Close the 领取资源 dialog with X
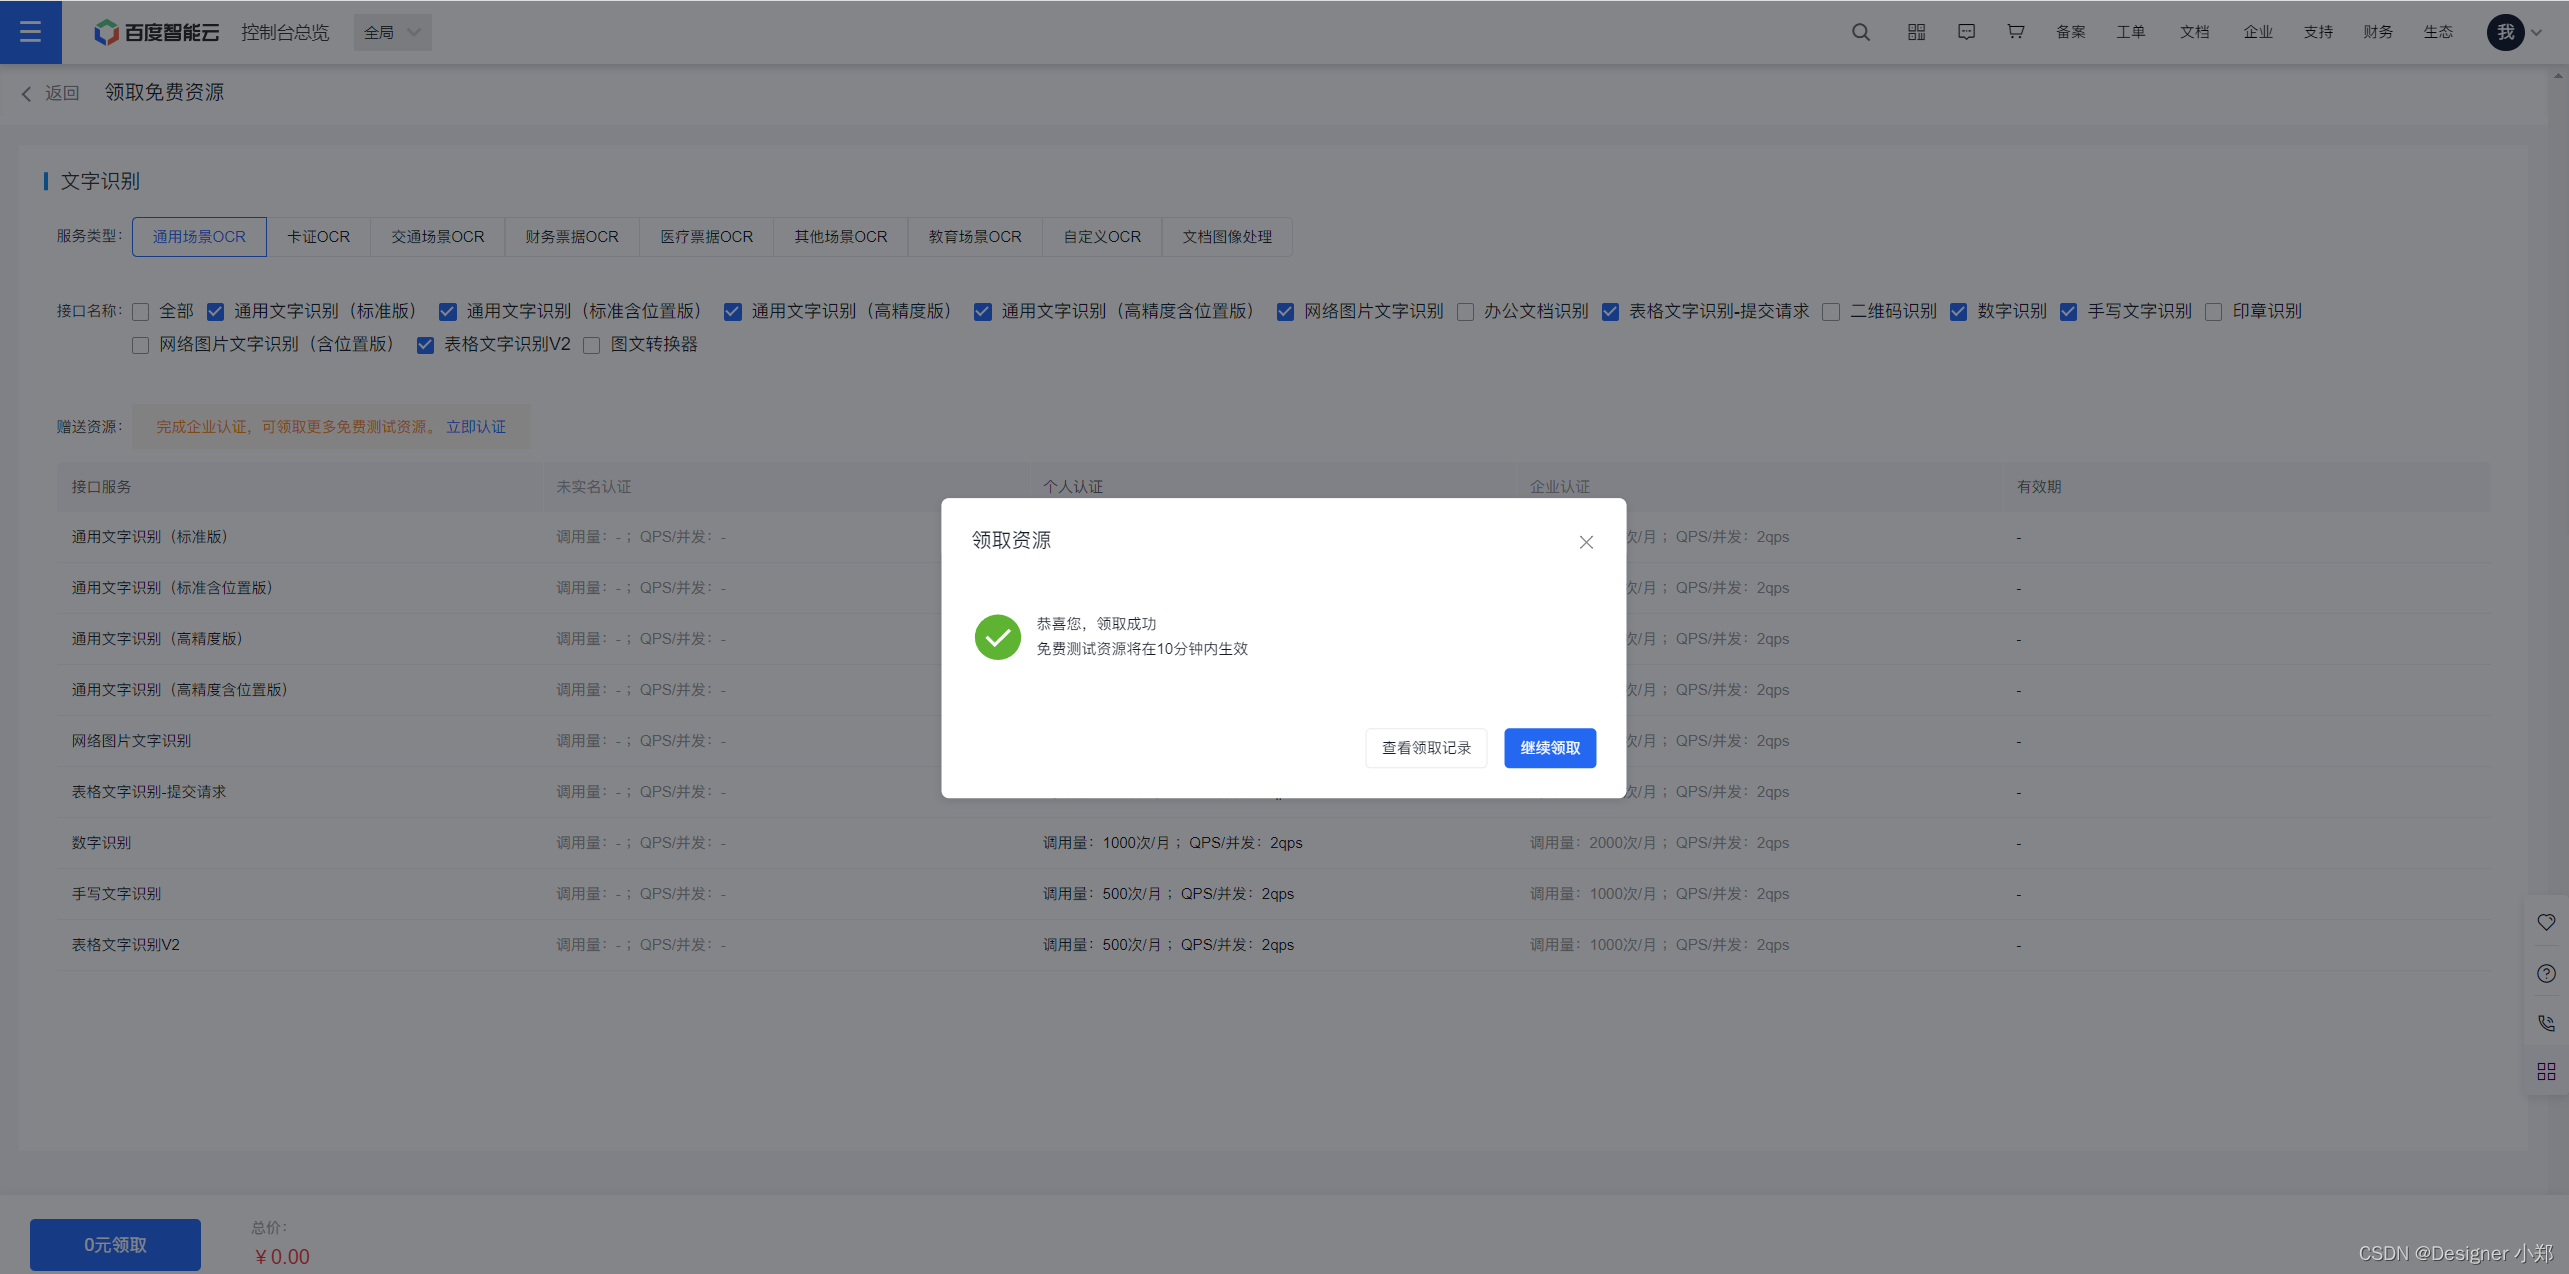This screenshot has height=1274, width=2569. coord(1586,542)
